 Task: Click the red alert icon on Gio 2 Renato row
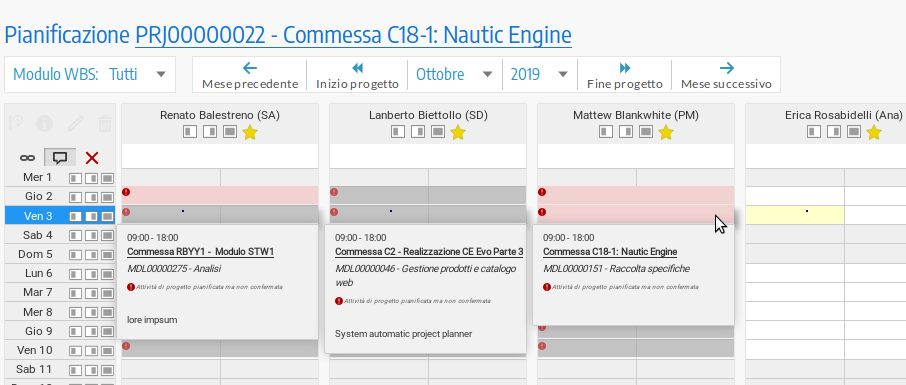(x=126, y=192)
